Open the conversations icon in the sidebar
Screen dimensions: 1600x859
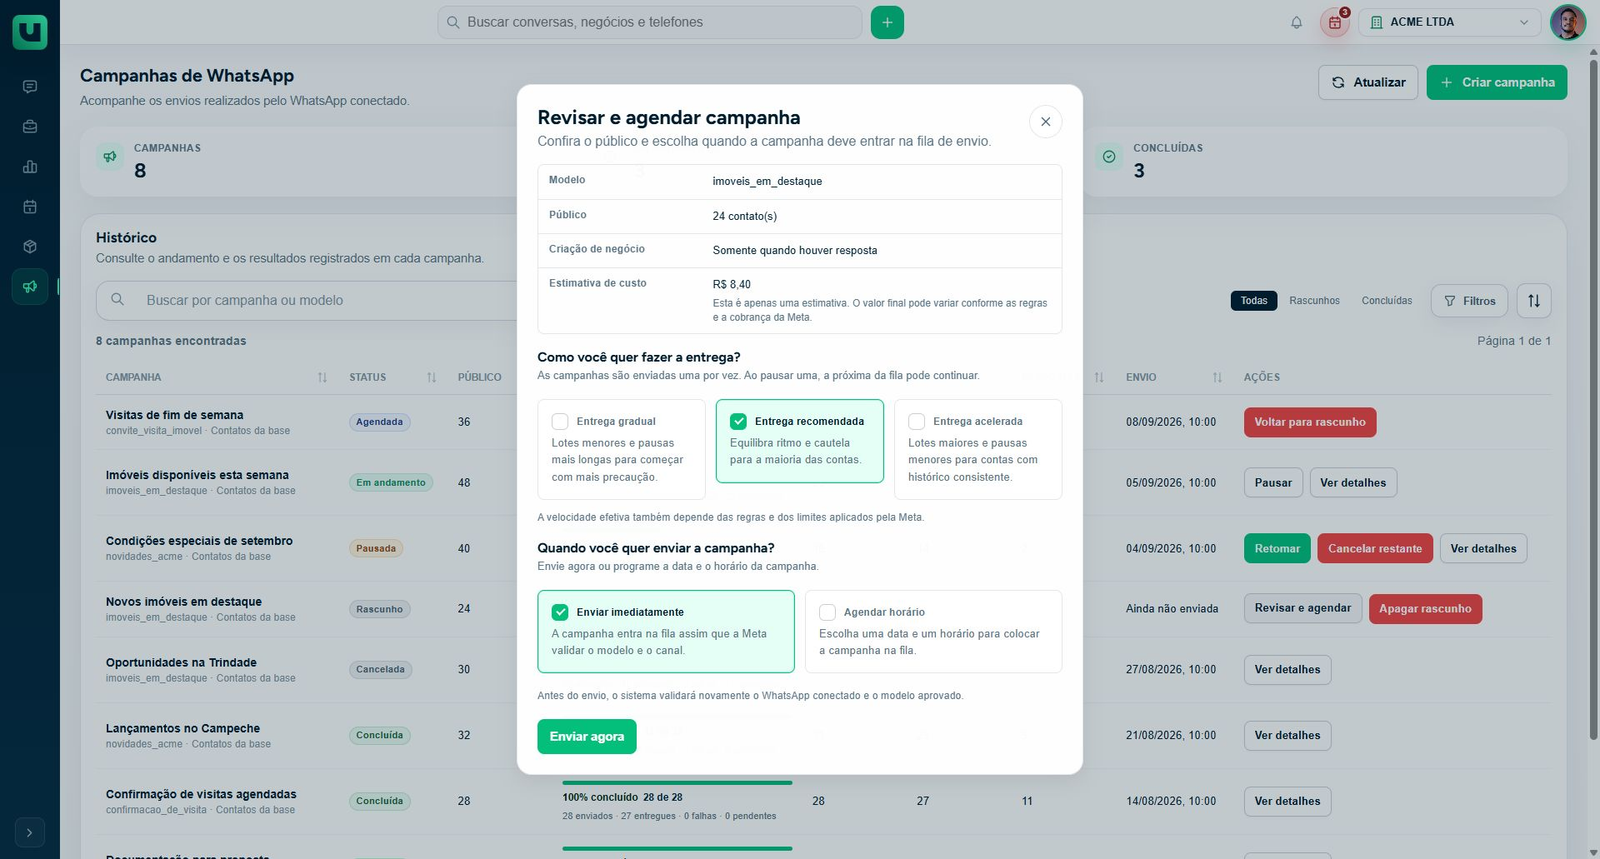pyautogui.click(x=30, y=87)
